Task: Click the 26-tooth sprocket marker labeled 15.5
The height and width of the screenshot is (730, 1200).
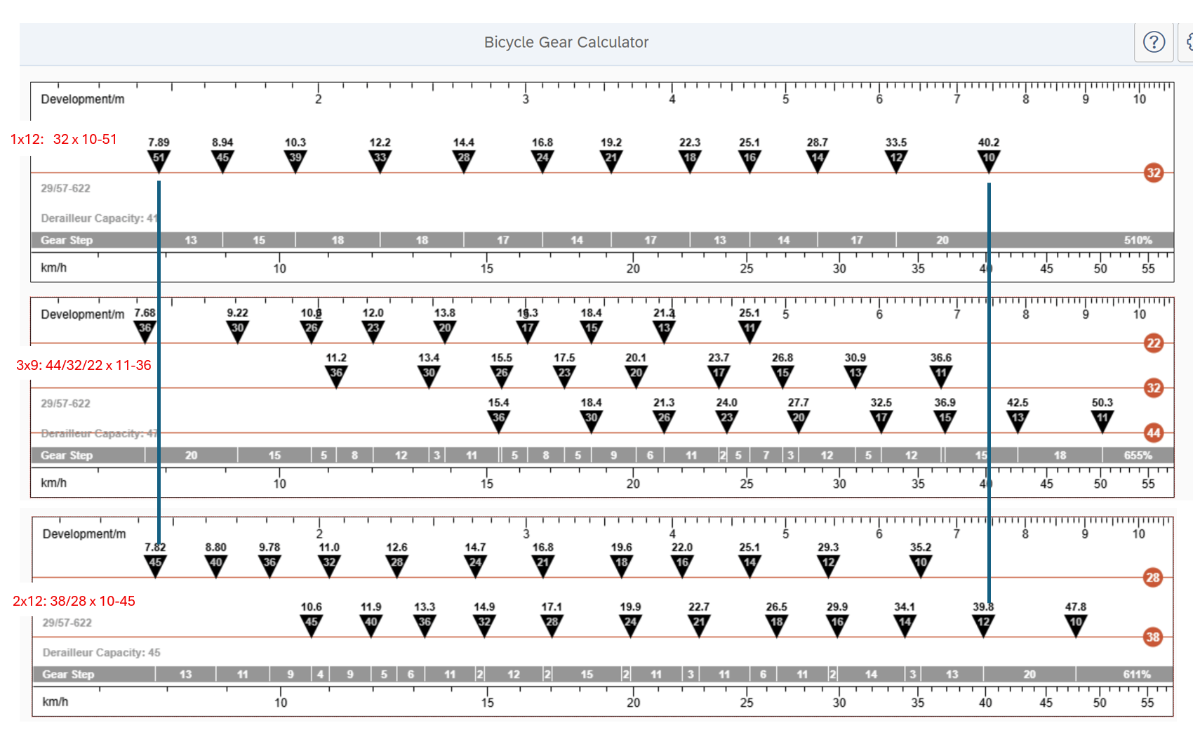Action: (502, 375)
